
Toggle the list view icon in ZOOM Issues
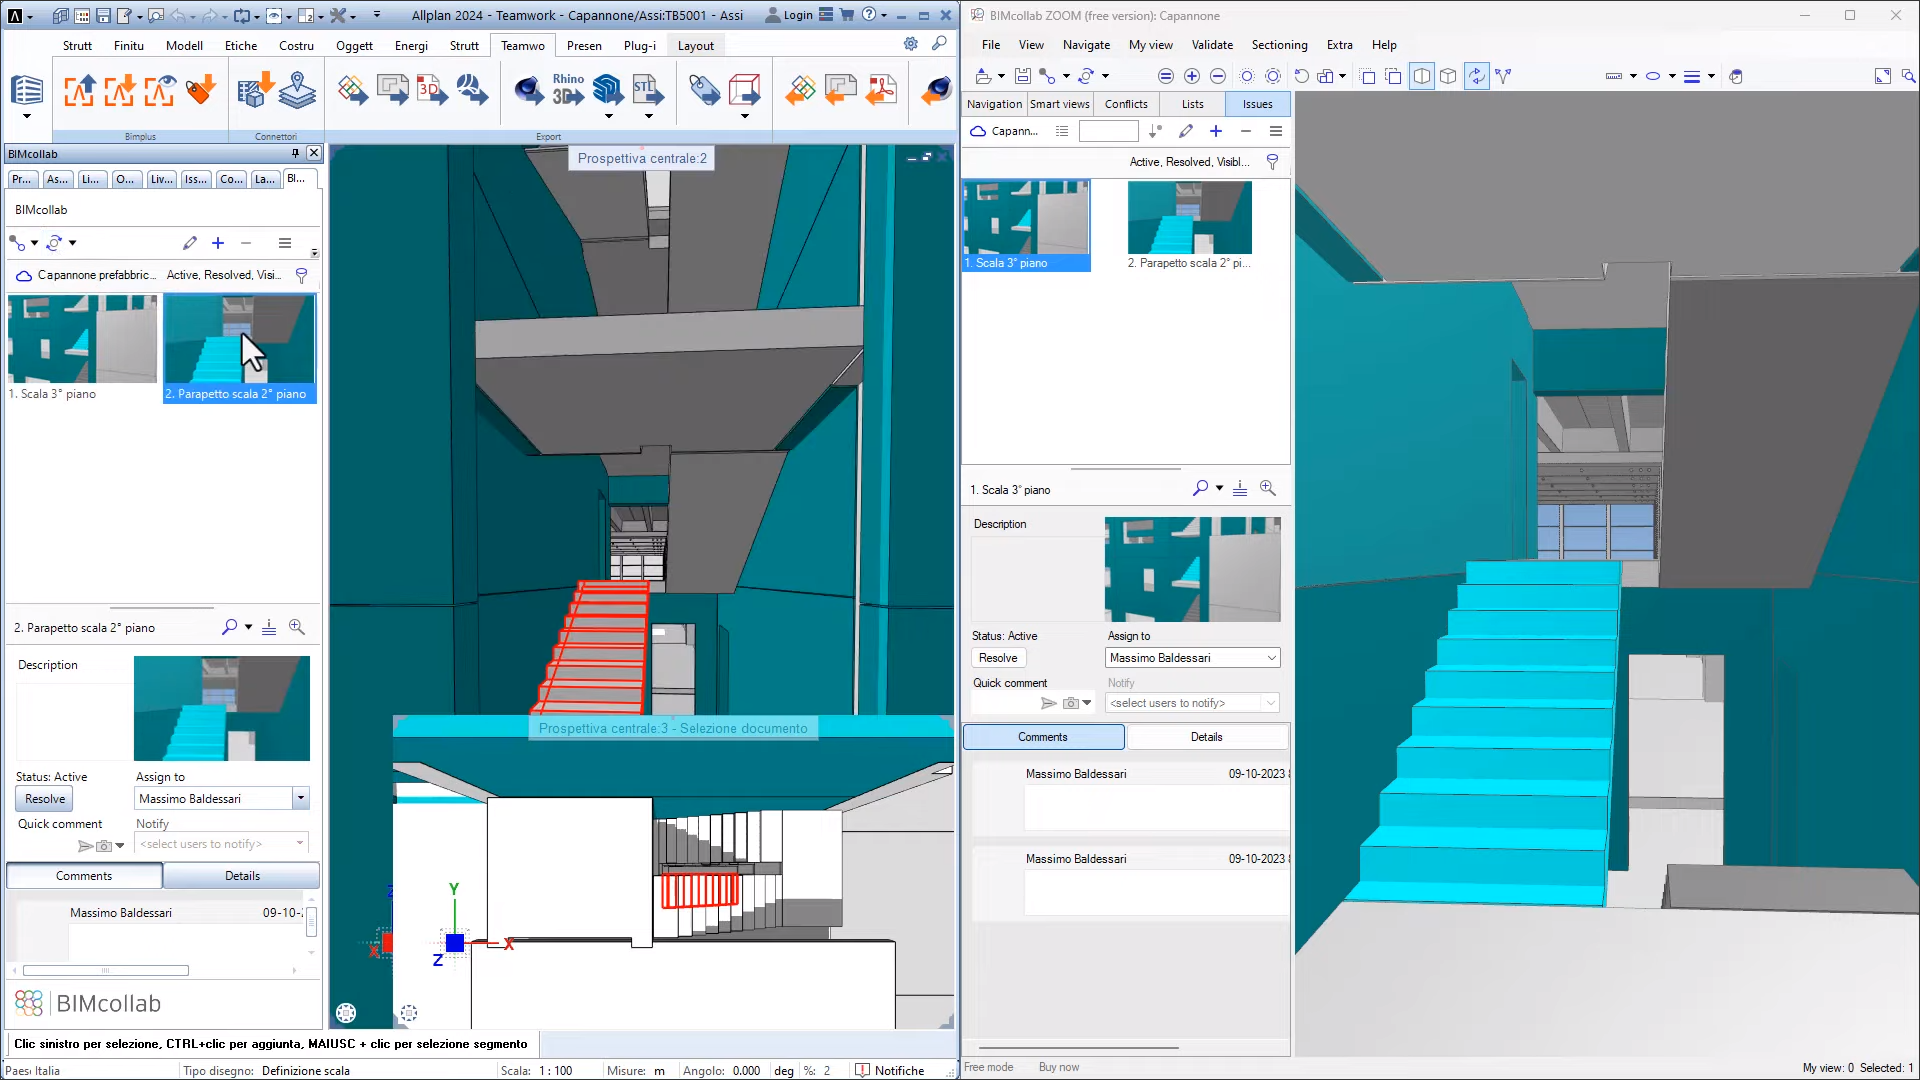coord(1062,131)
